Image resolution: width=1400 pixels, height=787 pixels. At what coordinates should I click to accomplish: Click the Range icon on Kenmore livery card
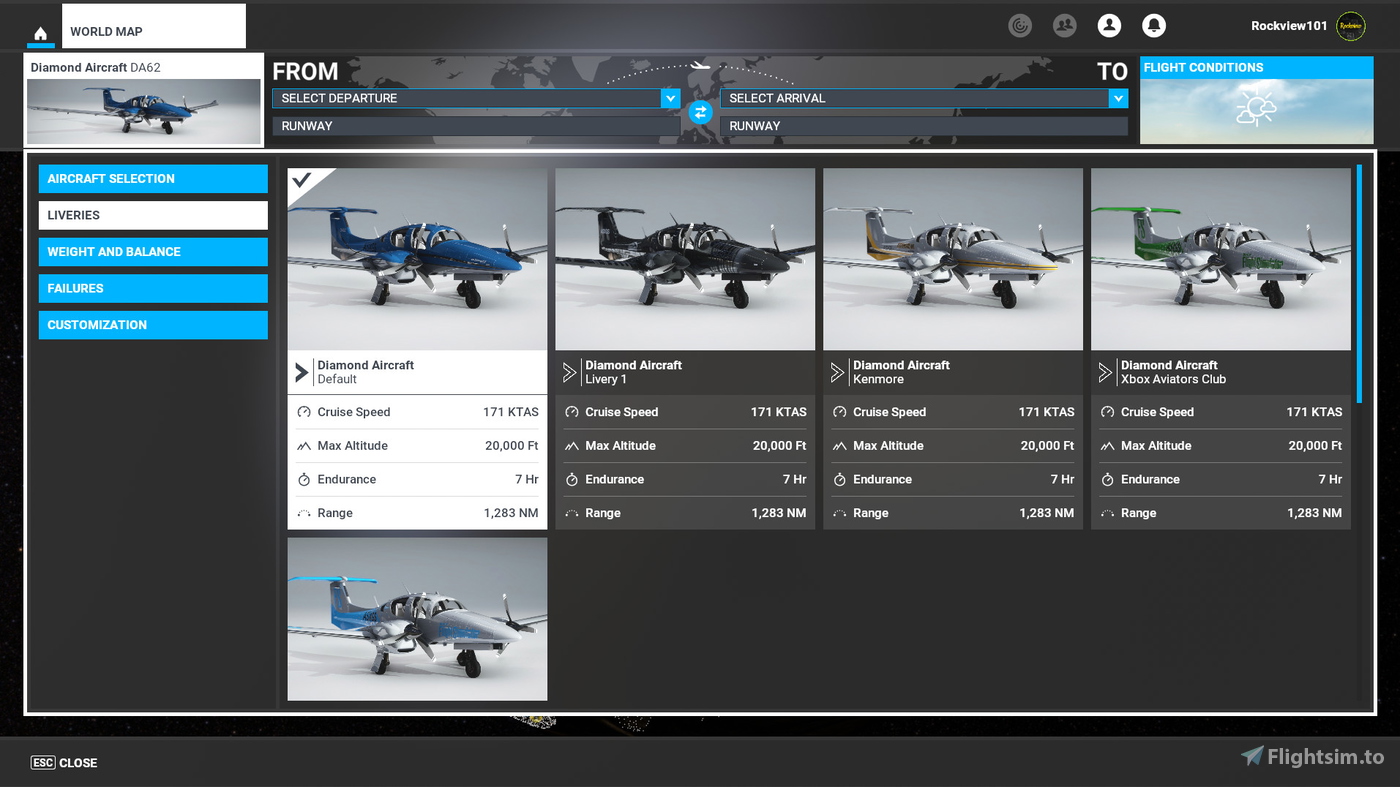838,512
